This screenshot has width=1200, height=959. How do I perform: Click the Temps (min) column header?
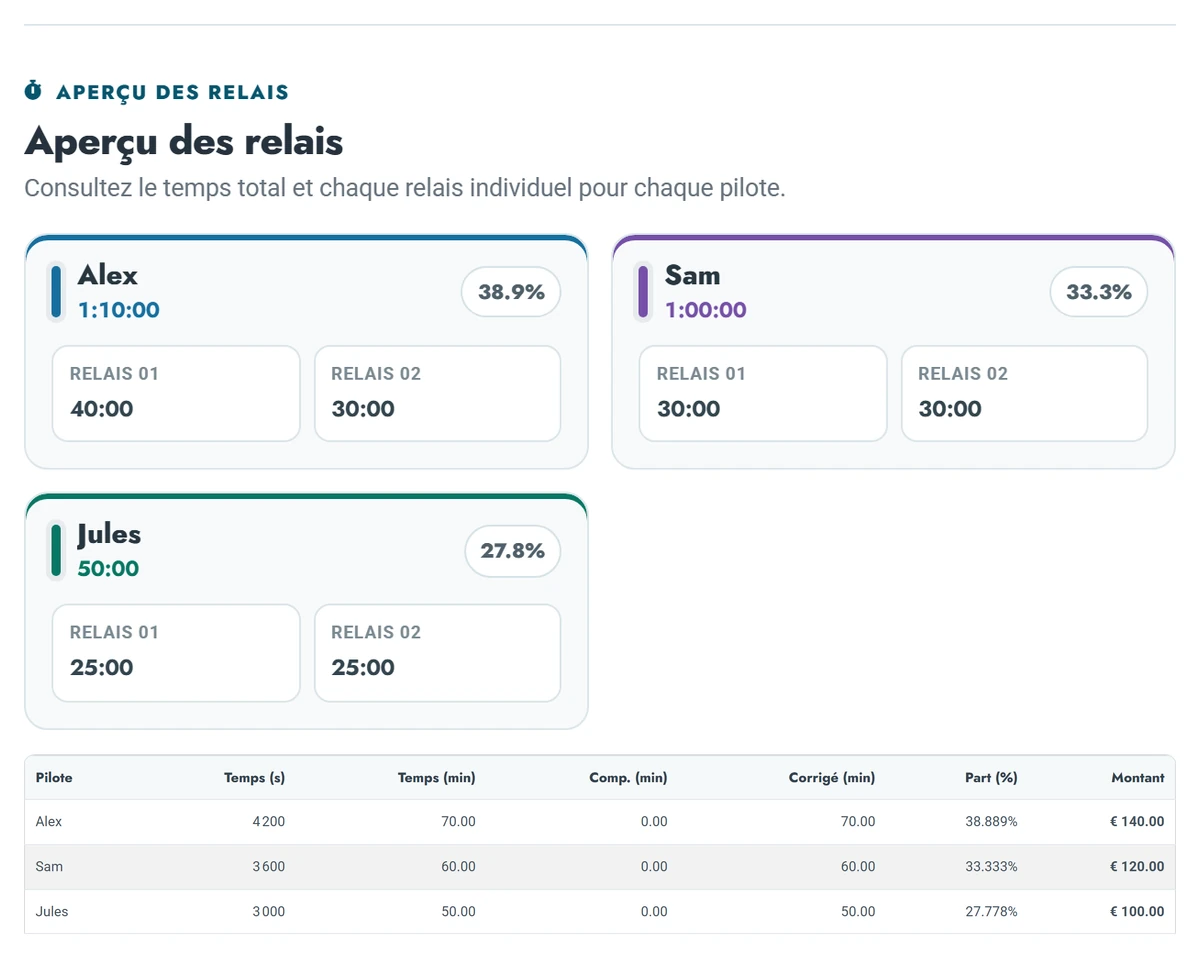click(437, 777)
